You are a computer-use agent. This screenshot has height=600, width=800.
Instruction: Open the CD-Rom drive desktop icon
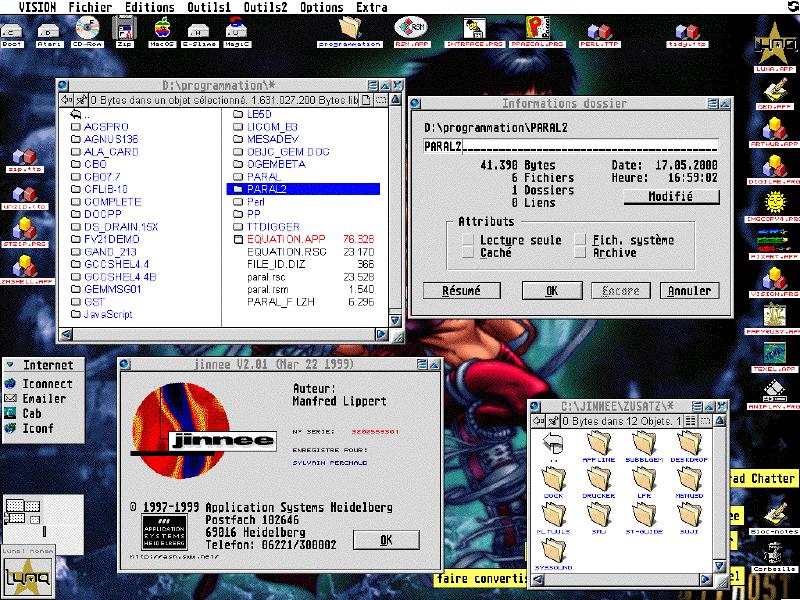pos(87,31)
